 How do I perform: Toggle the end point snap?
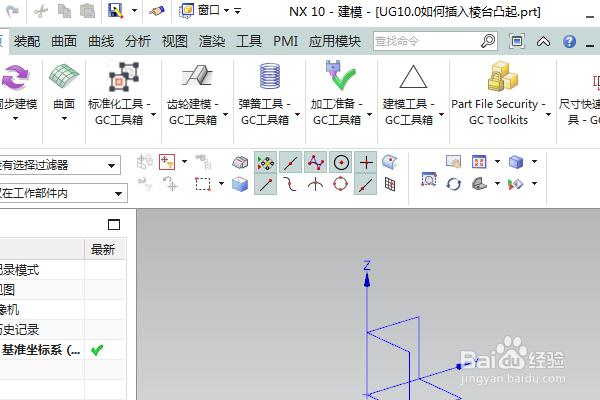pos(266,185)
